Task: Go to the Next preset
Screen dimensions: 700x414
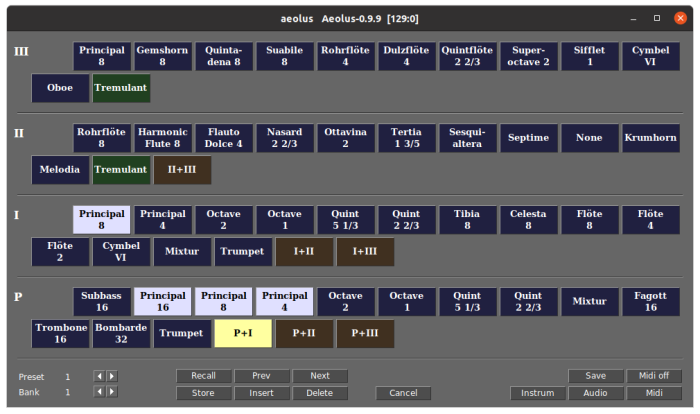Action: tap(319, 376)
